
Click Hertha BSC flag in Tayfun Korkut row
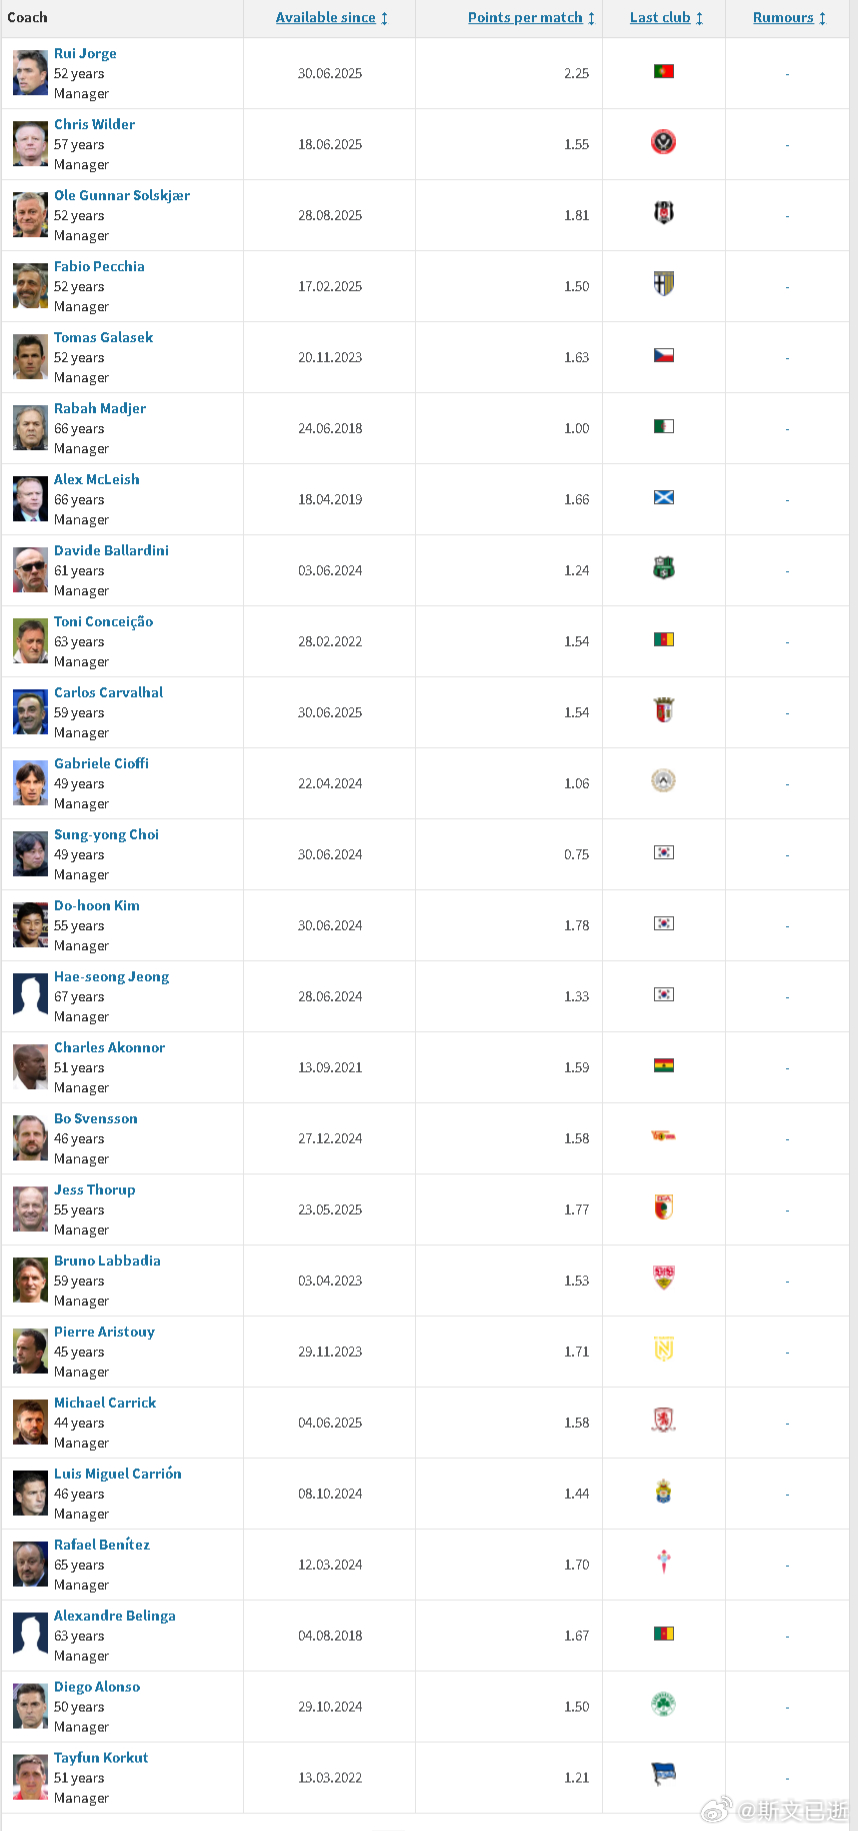(x=663, y=1775)
